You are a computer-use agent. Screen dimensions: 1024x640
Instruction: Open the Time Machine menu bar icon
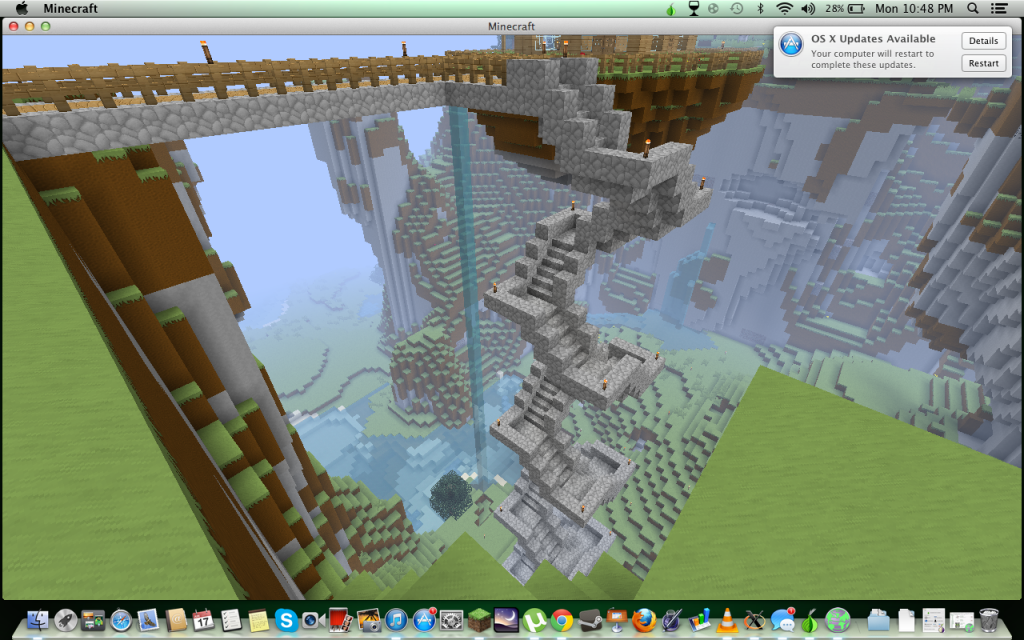tap(737, 8)
